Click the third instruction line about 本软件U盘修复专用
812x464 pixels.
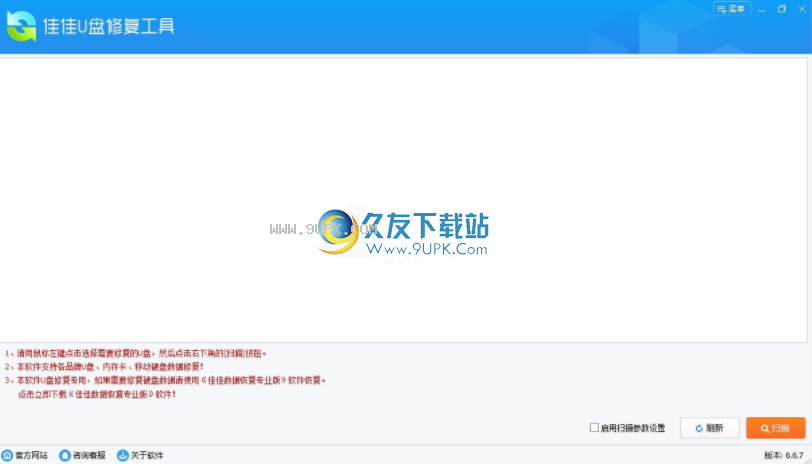click(x=165, y=380)
